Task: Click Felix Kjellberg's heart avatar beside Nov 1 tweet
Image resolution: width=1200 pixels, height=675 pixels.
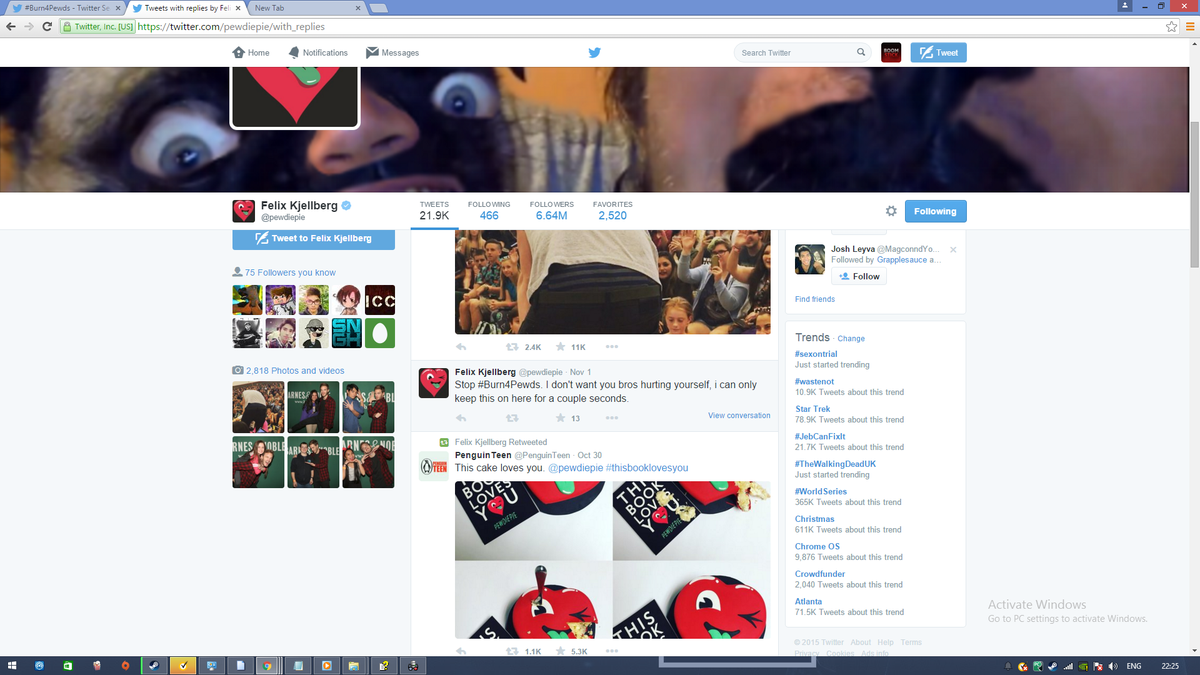Action: pyautogui.click(x=433, y=382)
